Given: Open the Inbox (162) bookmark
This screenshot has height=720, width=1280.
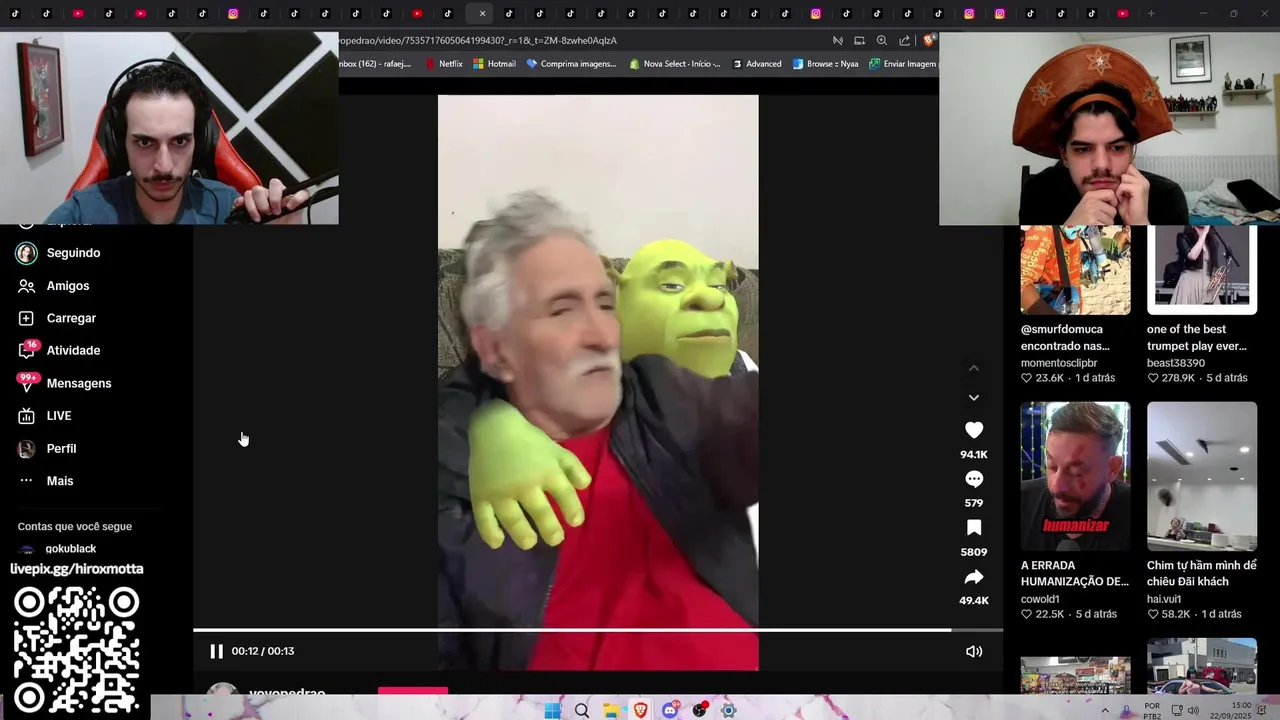Looking at the screenshot, I should 376,64.
